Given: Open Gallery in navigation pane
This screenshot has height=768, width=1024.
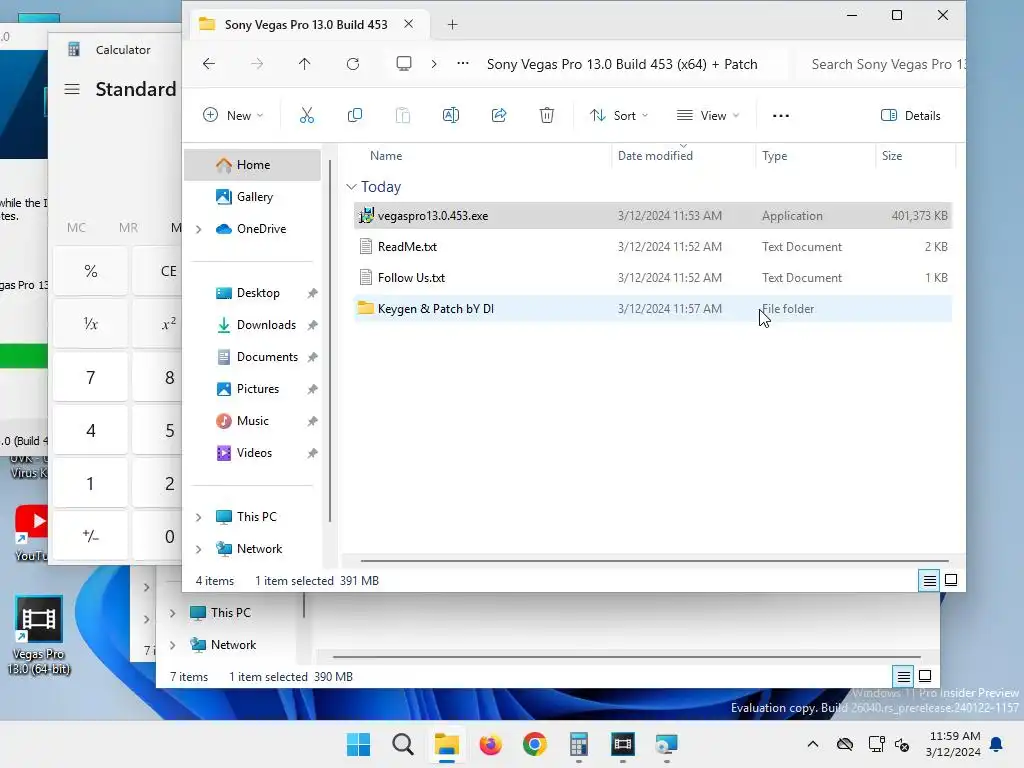Looking at the screenshot, I should coord(253,197).
